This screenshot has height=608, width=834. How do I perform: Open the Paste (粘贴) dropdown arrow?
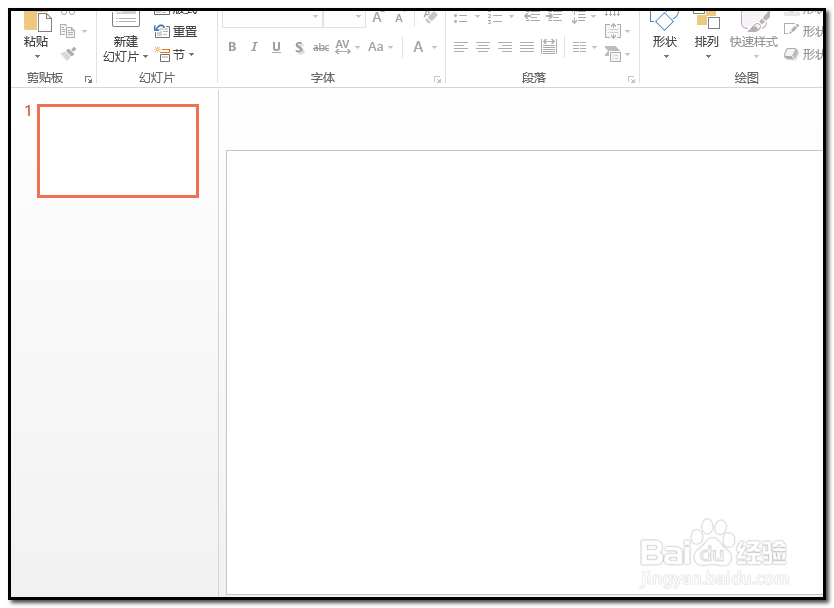pos(37,56)
